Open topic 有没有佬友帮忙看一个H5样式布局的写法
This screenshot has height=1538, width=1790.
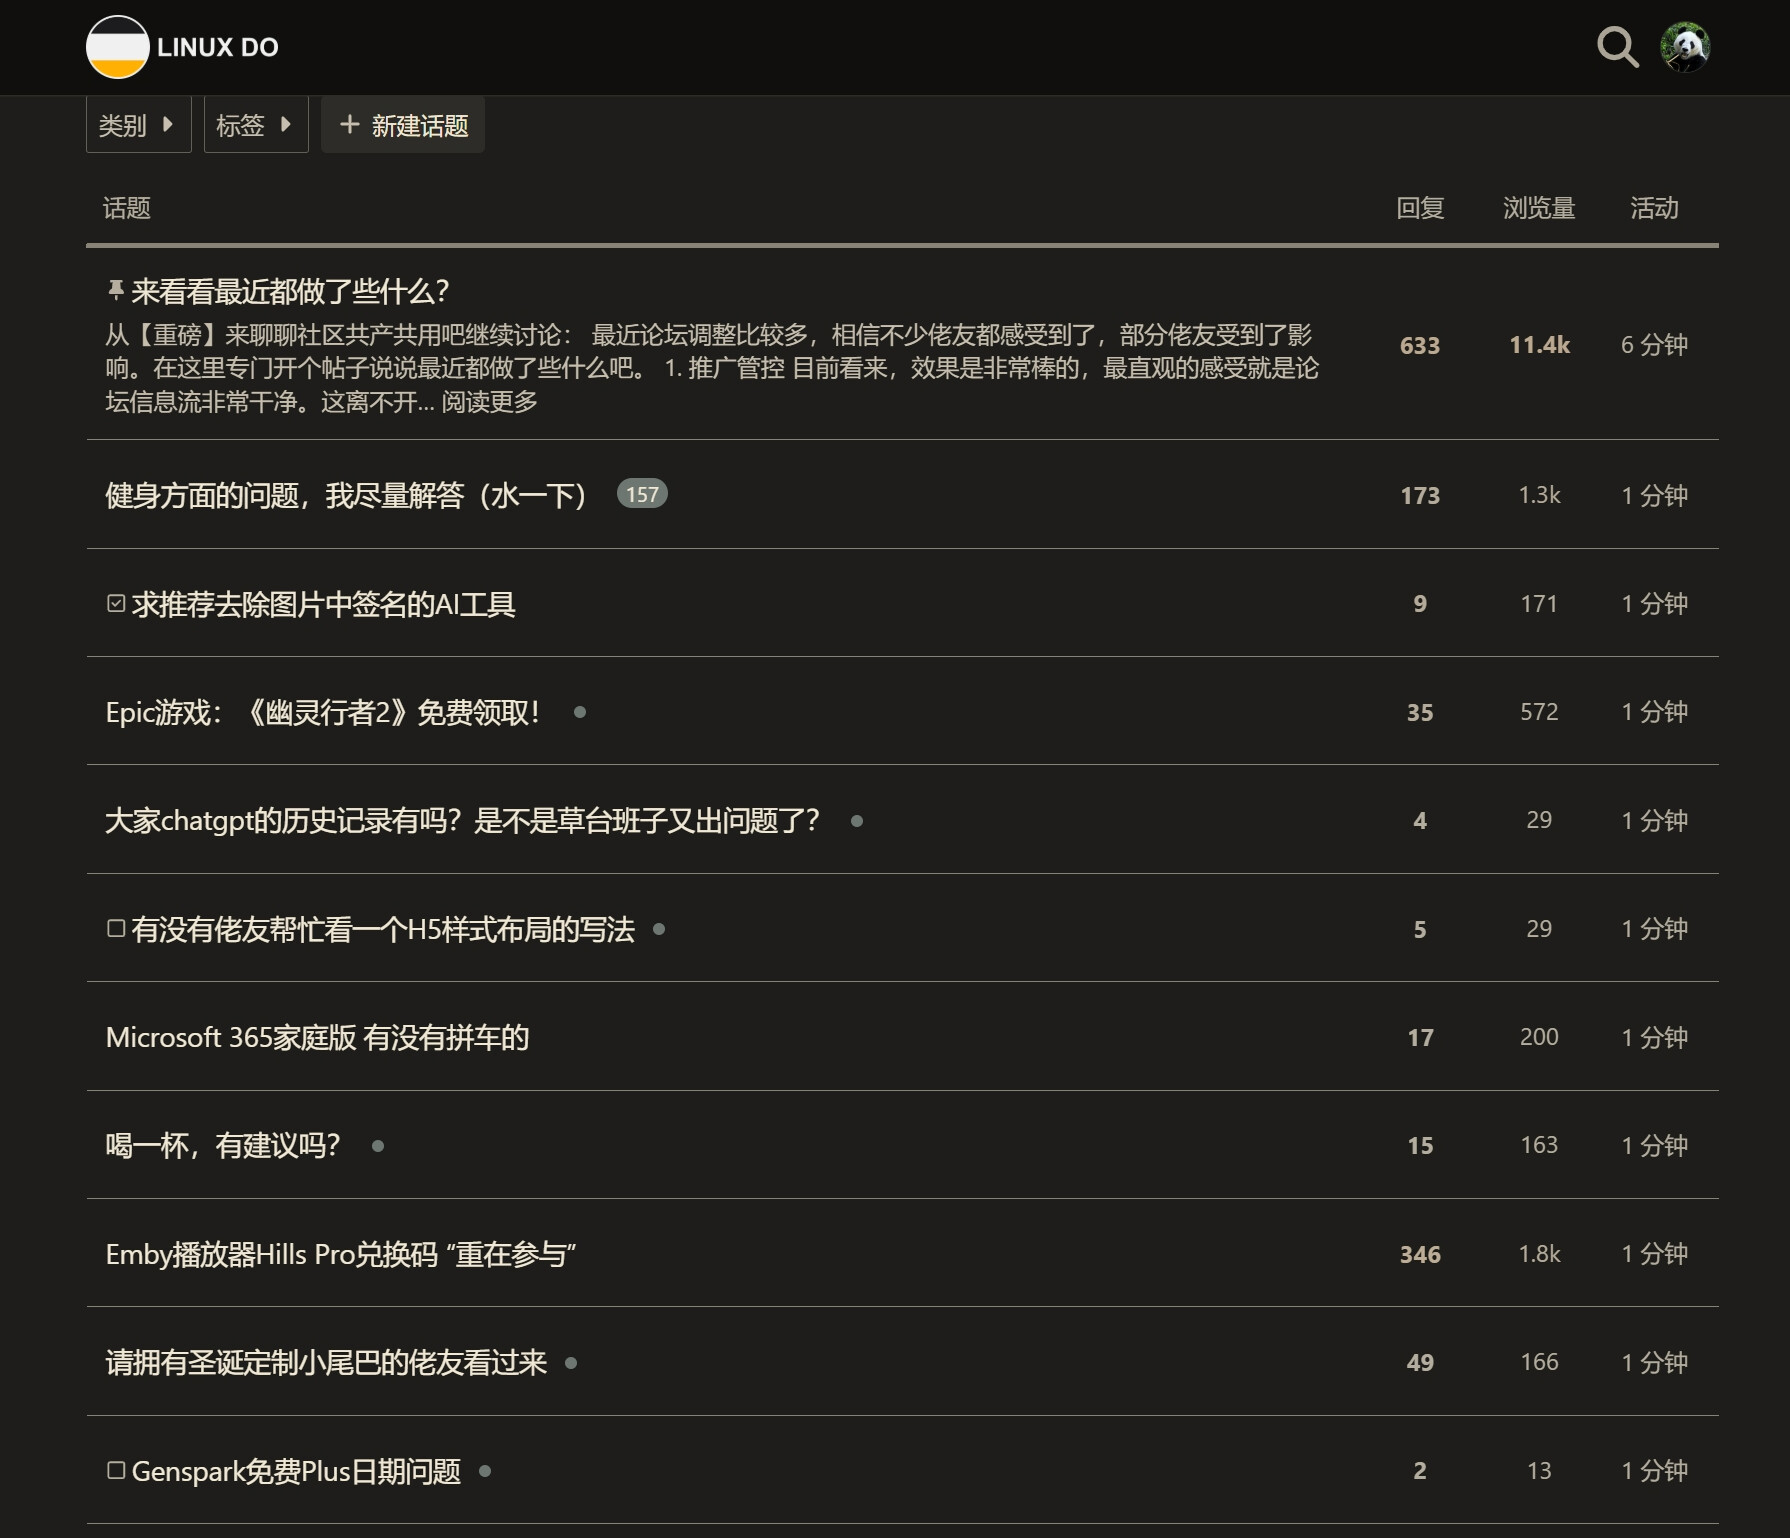pos(383,929)
